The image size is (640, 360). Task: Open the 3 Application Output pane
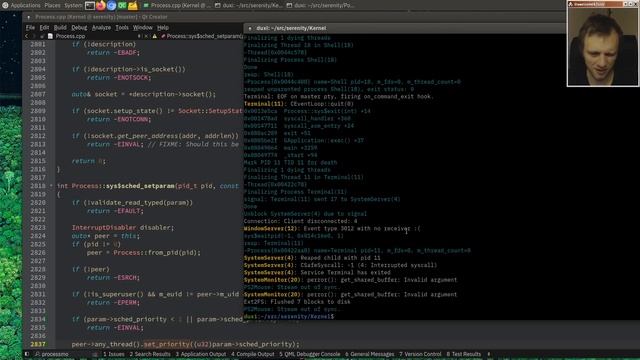(x=201, y=354)
